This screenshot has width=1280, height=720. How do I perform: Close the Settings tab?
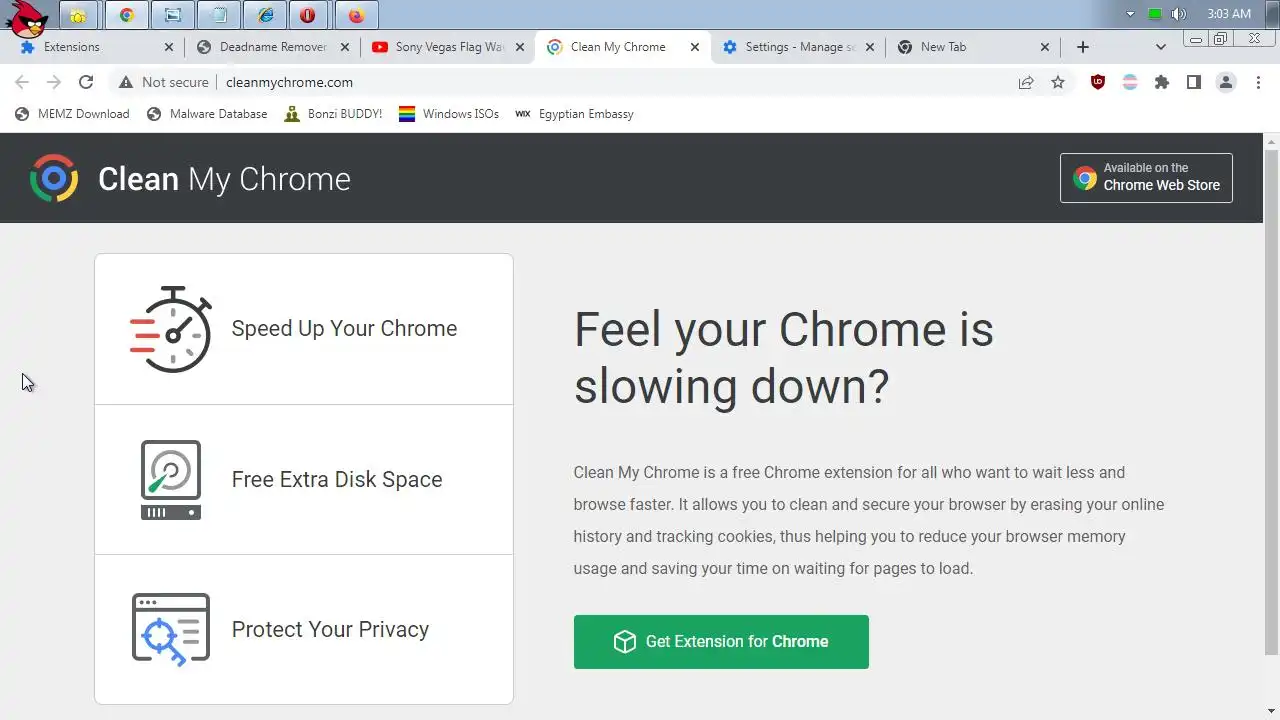click(x=870, y=47)
